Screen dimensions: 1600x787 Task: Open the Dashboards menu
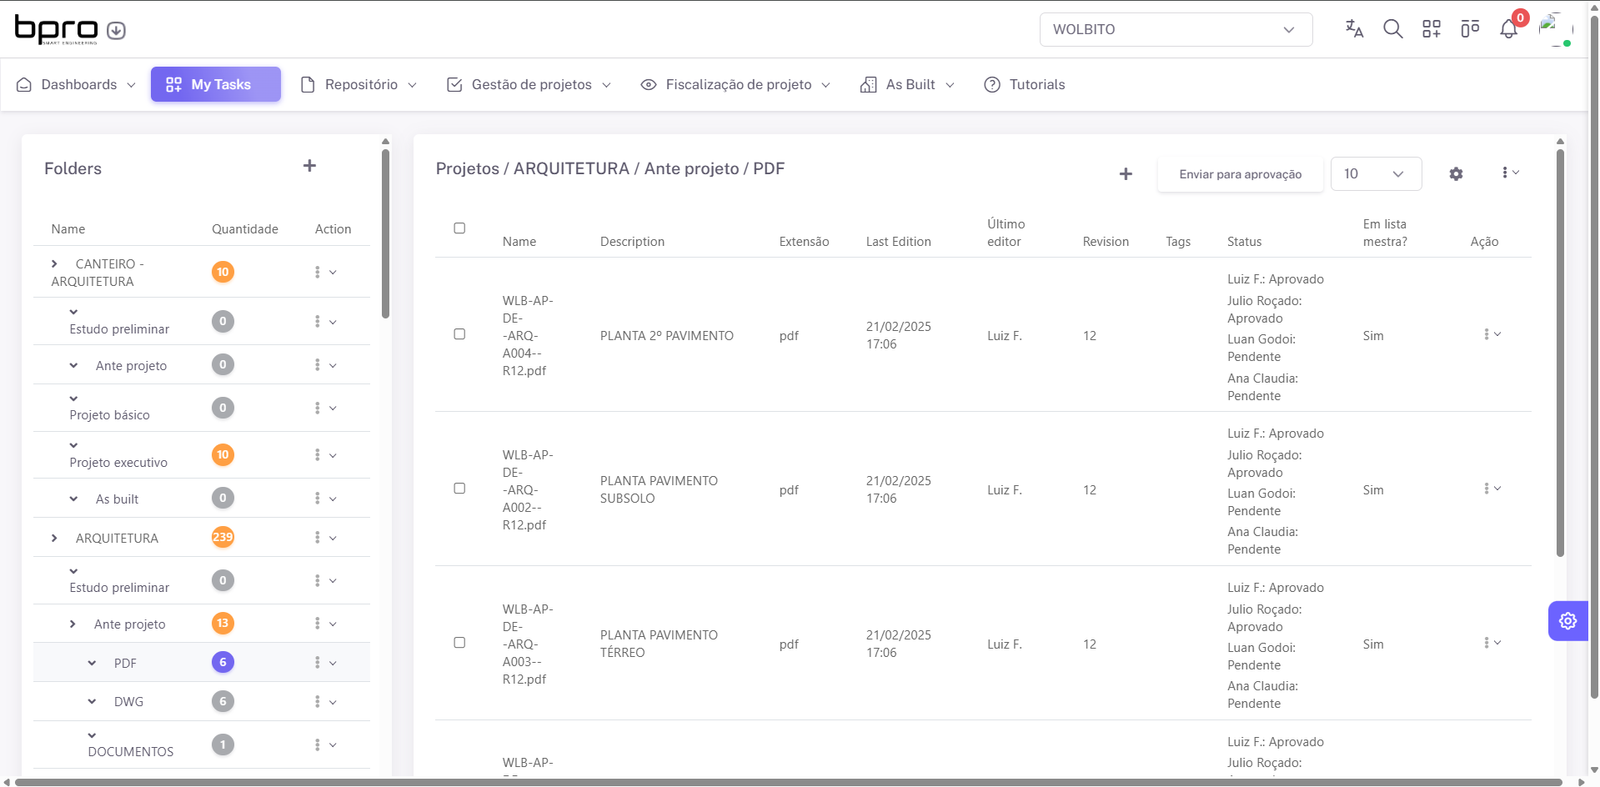pyautogui.click(x=76, y=85)
